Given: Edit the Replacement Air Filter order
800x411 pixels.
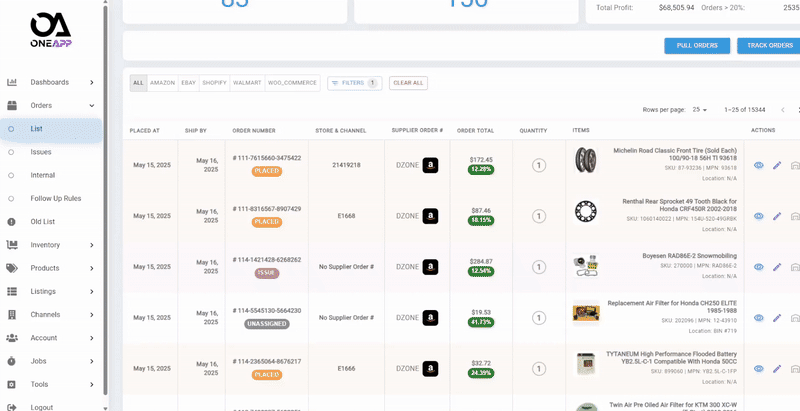Looking at the screenshot, I should (777, 318).
